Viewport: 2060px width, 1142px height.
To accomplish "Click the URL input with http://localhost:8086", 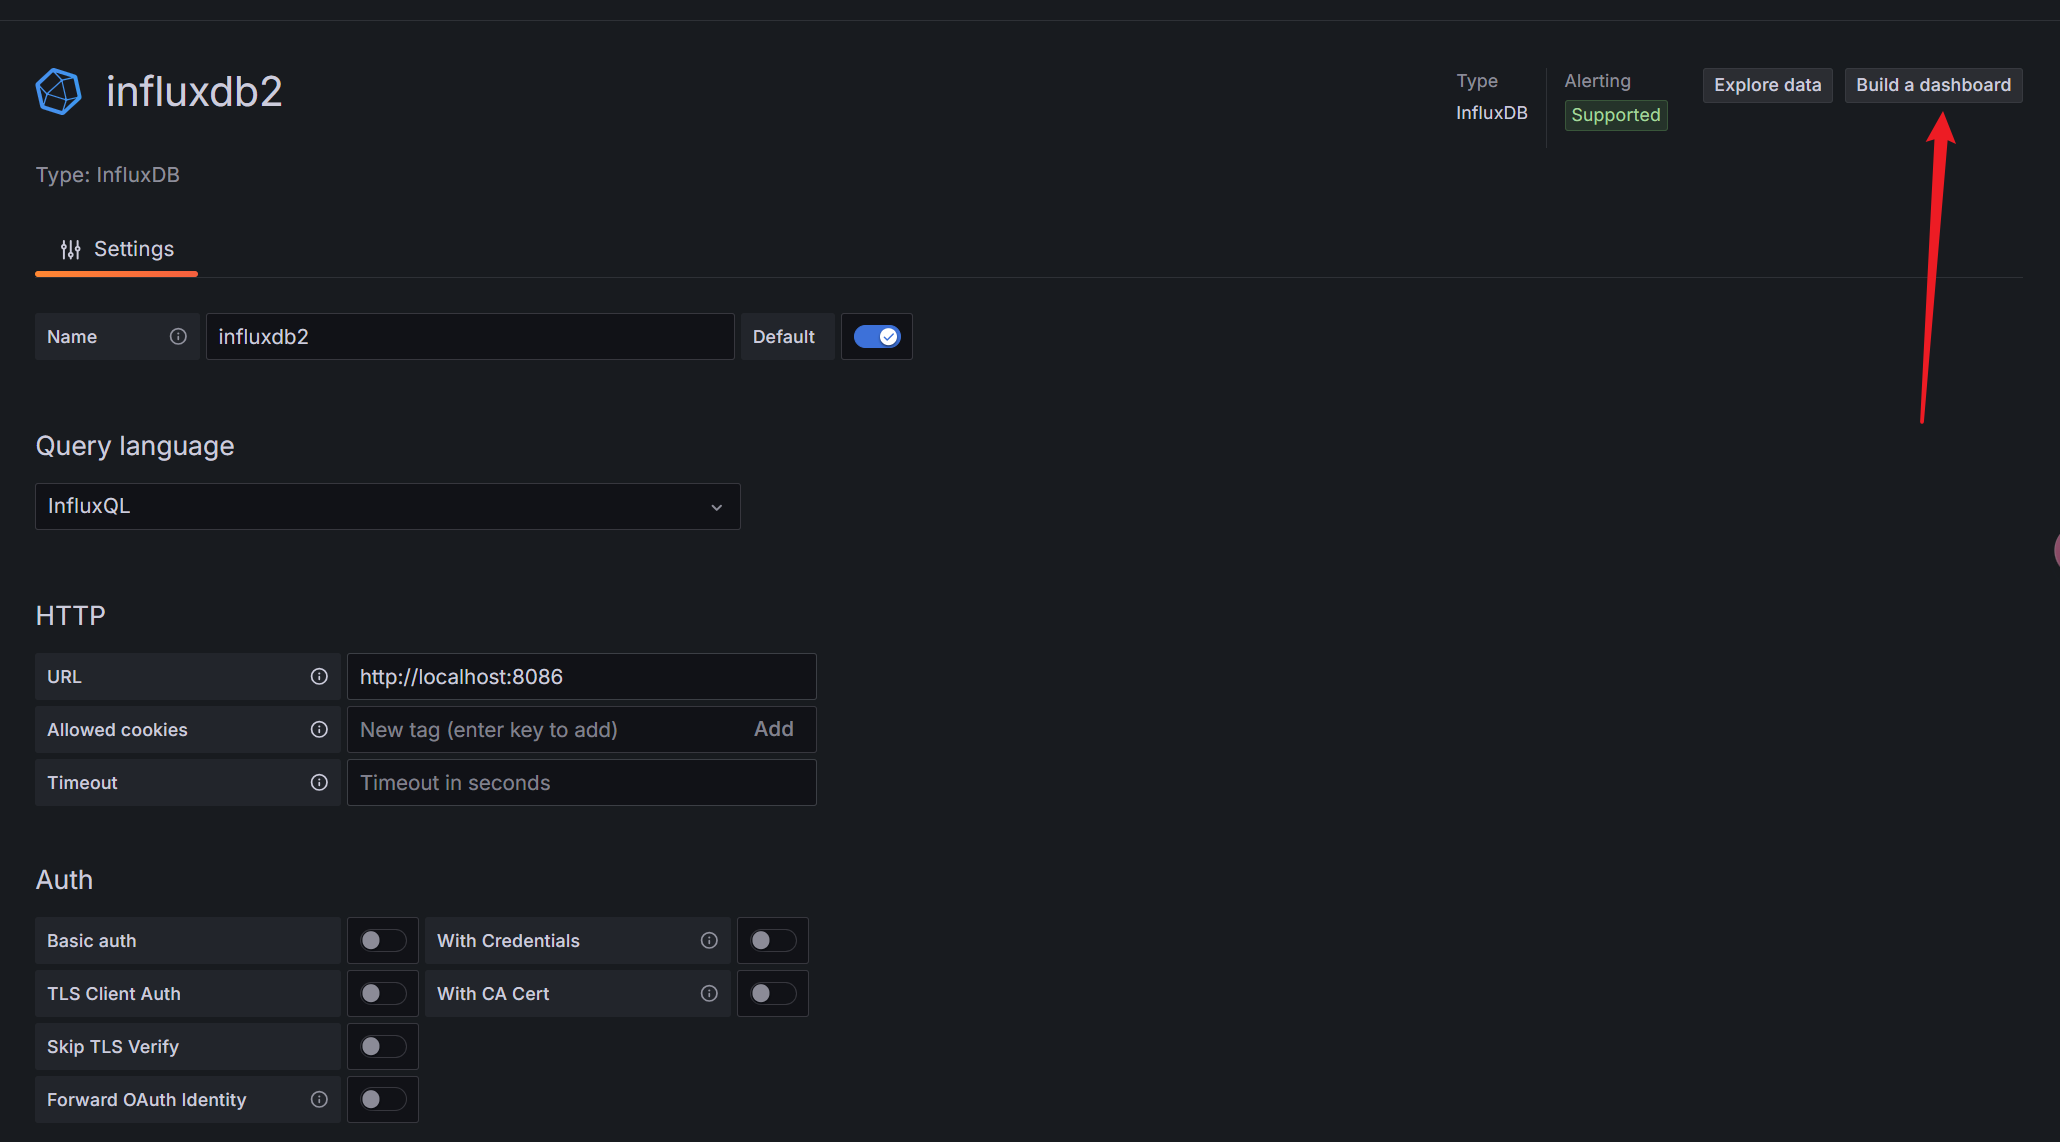I will pyautogui.click(x=582, y=677).
